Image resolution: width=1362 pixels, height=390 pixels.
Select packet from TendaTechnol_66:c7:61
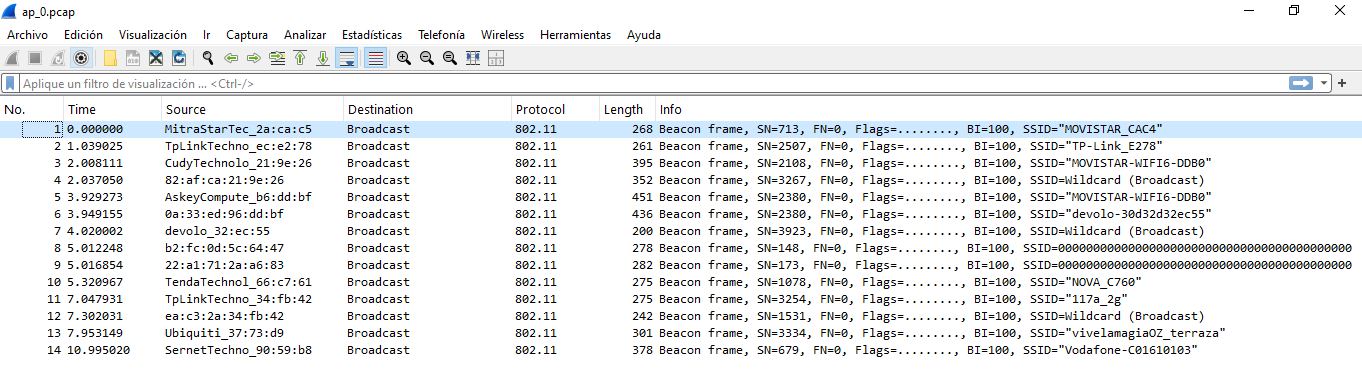[680, 282]
